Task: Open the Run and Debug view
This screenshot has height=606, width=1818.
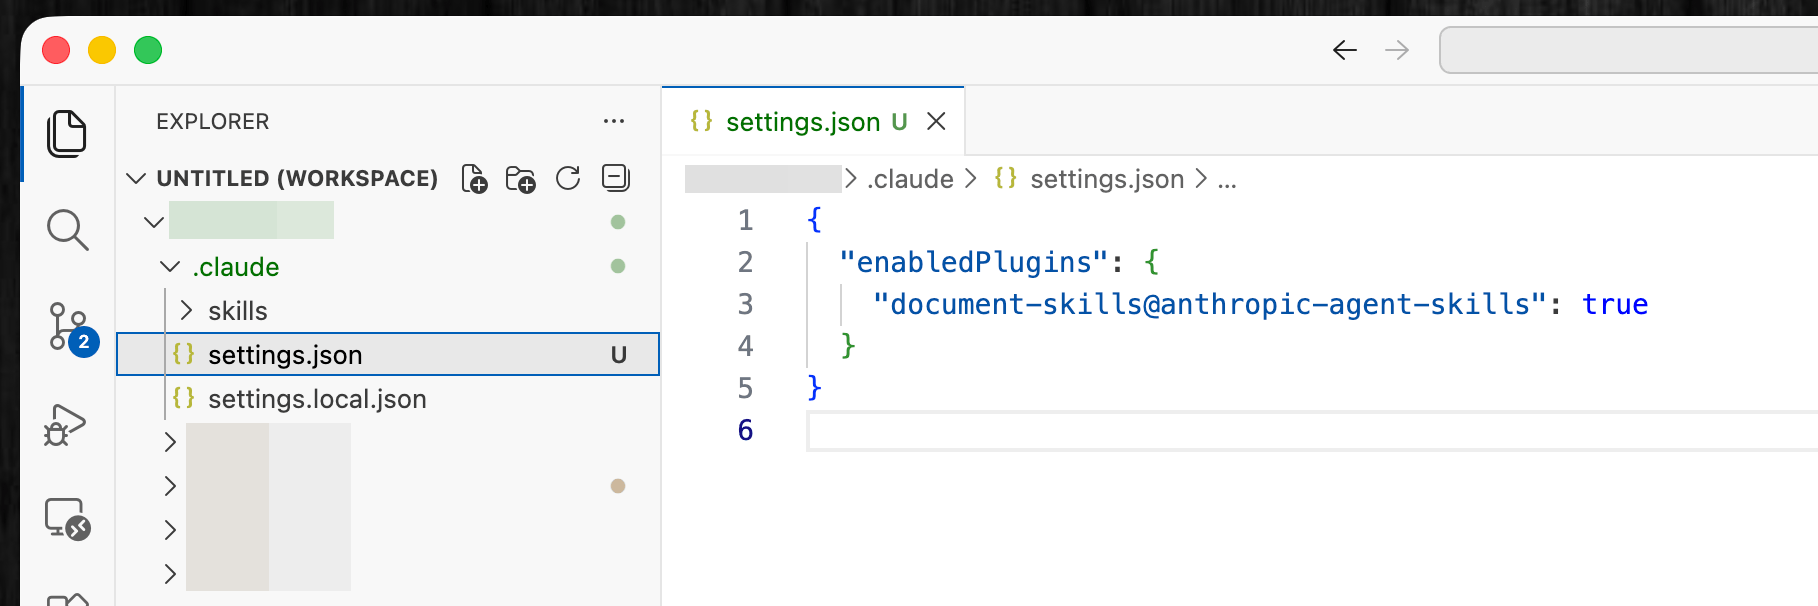Action: click(66, 425)
